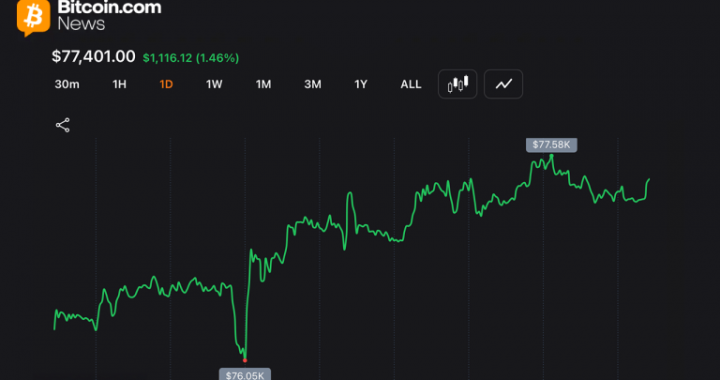Screen dimensions: 720x380
Task: Select the 1D time range tab
Action: [x=166, y=84]
